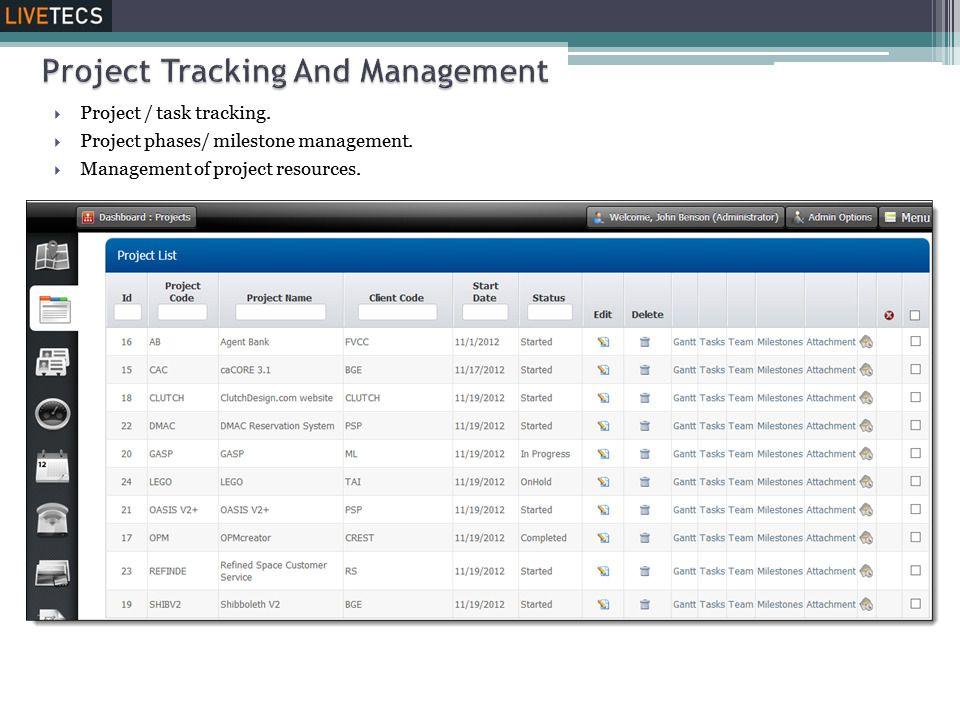The image size is (960, 720).
Task: Open the contacts card sidebar icon
Action: [x=52, y=362]
